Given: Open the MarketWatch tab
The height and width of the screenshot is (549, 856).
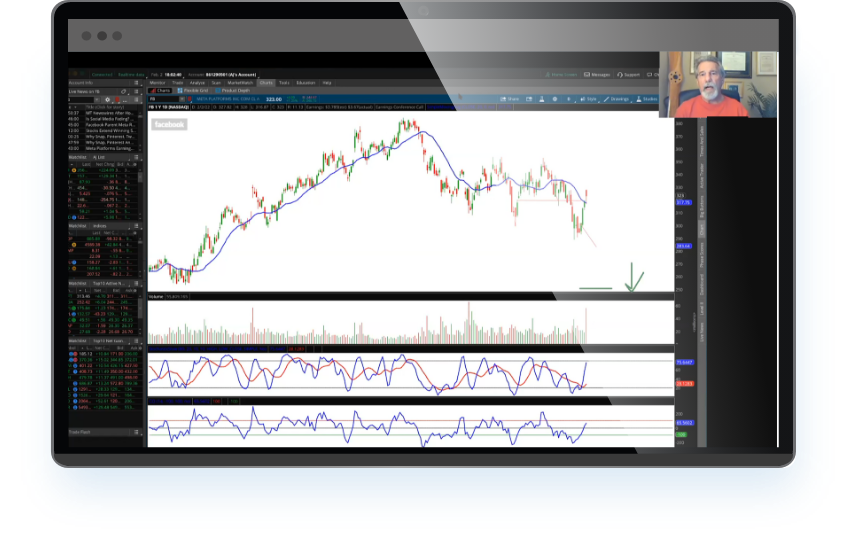Looking at the screenshot, I should (240, 83).
